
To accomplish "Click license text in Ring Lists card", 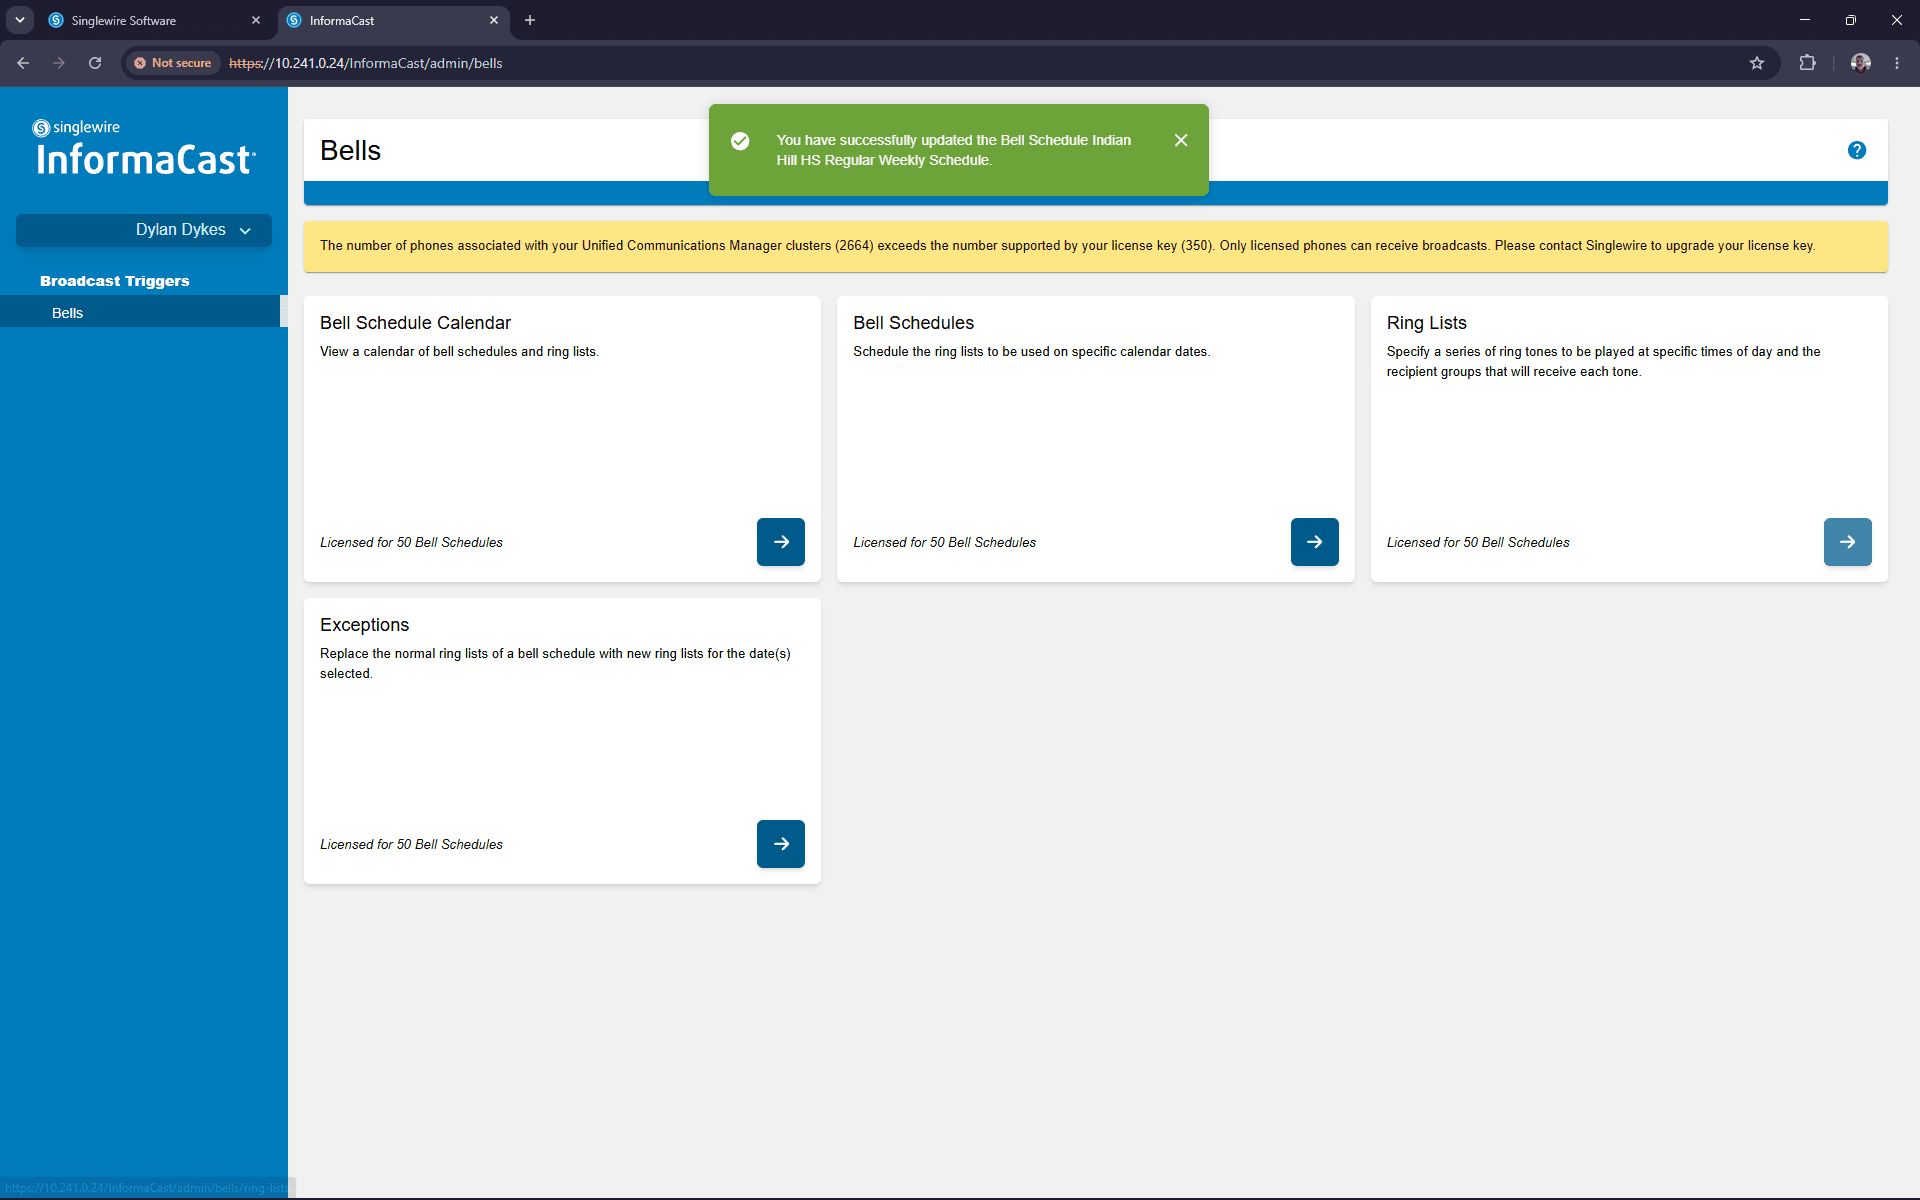I will (1478, 543).
